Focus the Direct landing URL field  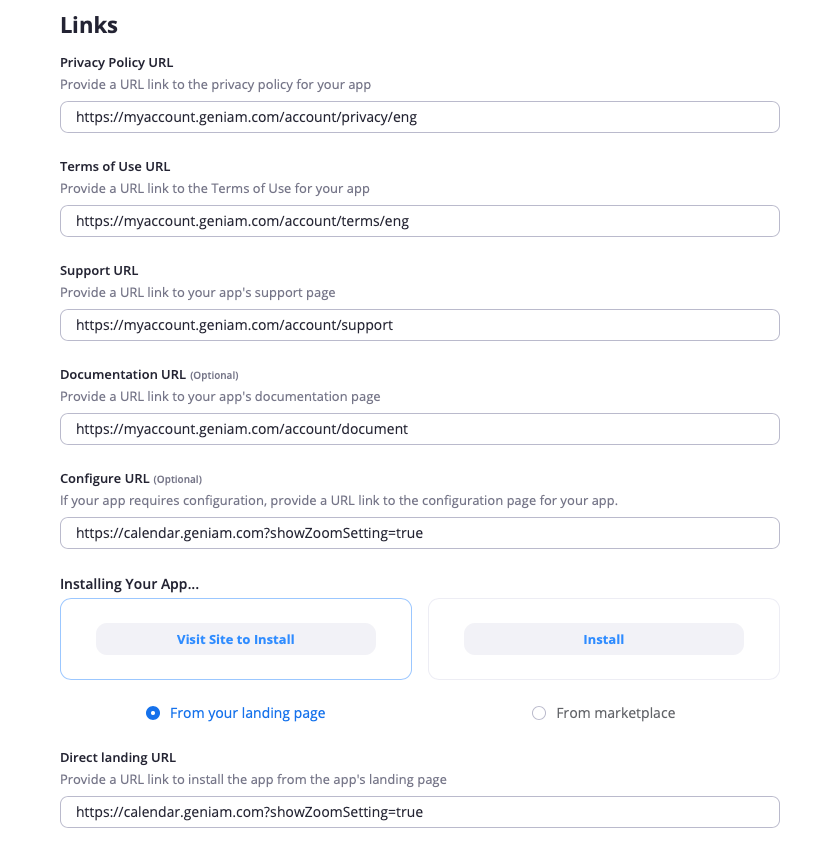420,812
